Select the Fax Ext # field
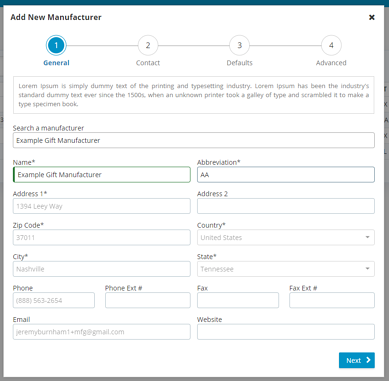389x381 pixels. [332, 300]
